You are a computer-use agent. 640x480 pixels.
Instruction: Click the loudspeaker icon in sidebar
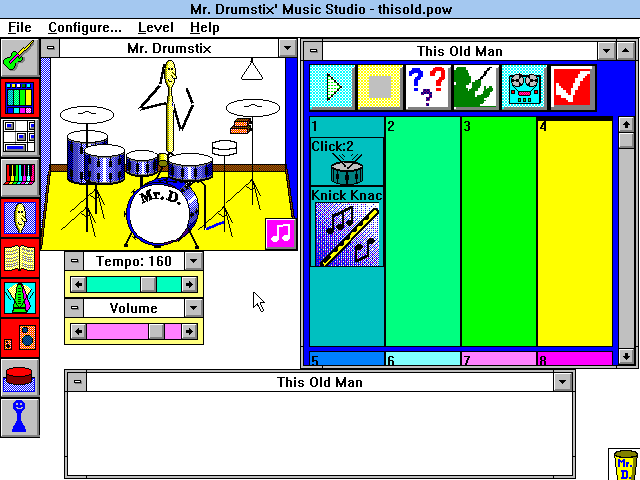[x=20, y=338]
